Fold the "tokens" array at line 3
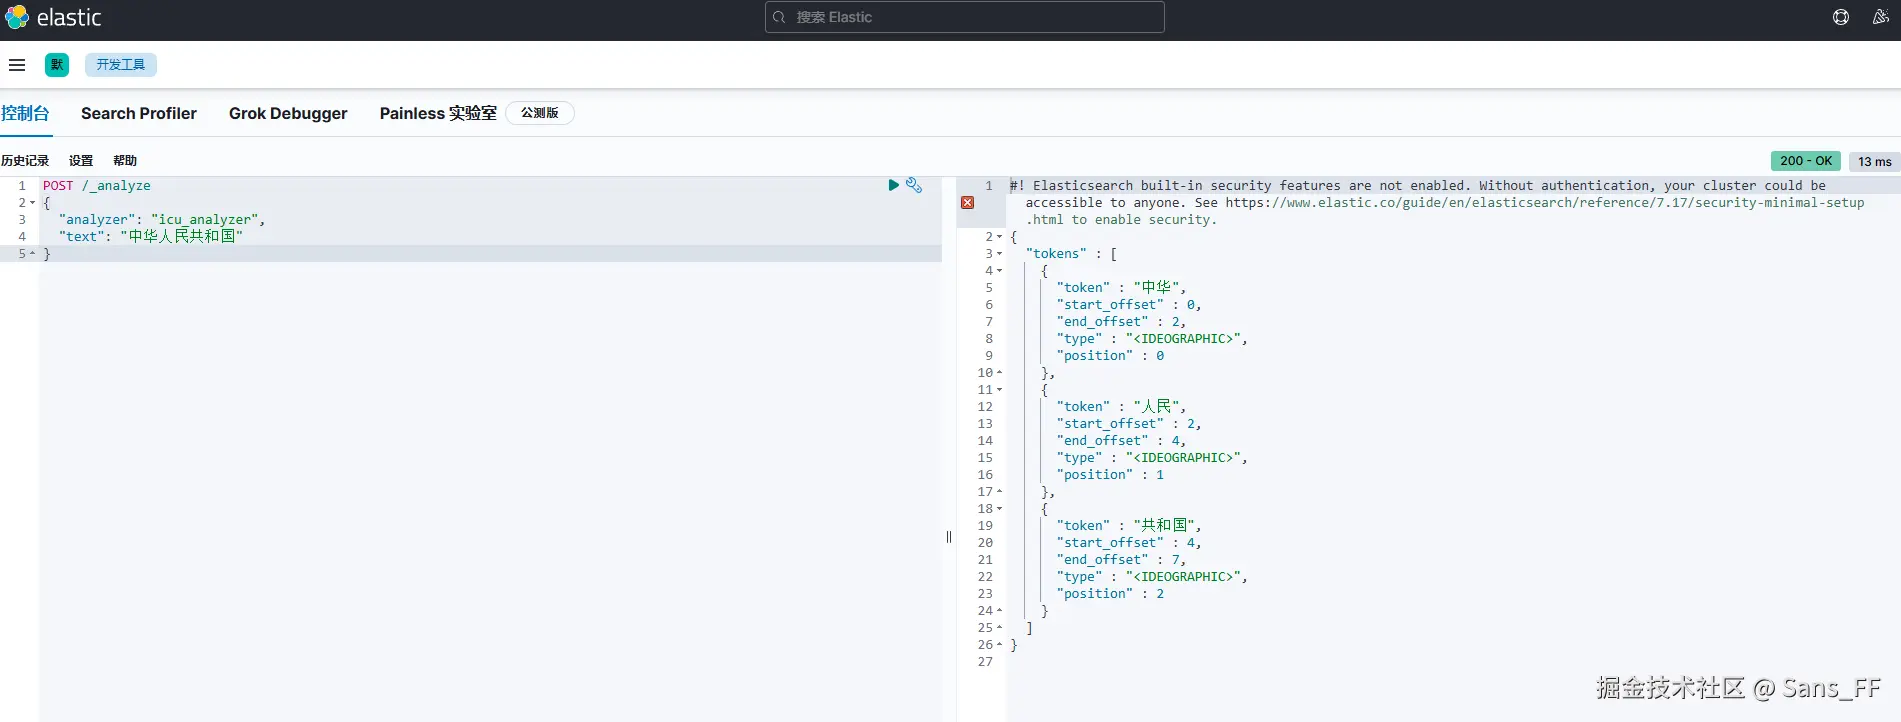 999,254
